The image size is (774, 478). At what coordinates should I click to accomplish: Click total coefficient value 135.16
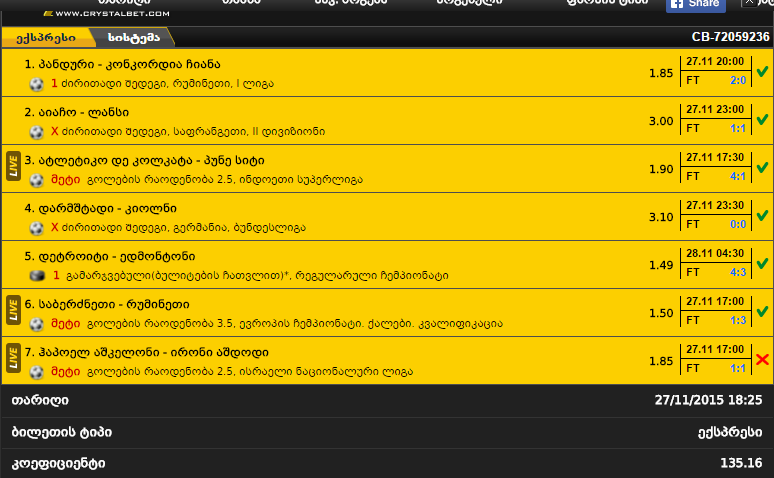[741, 463]
